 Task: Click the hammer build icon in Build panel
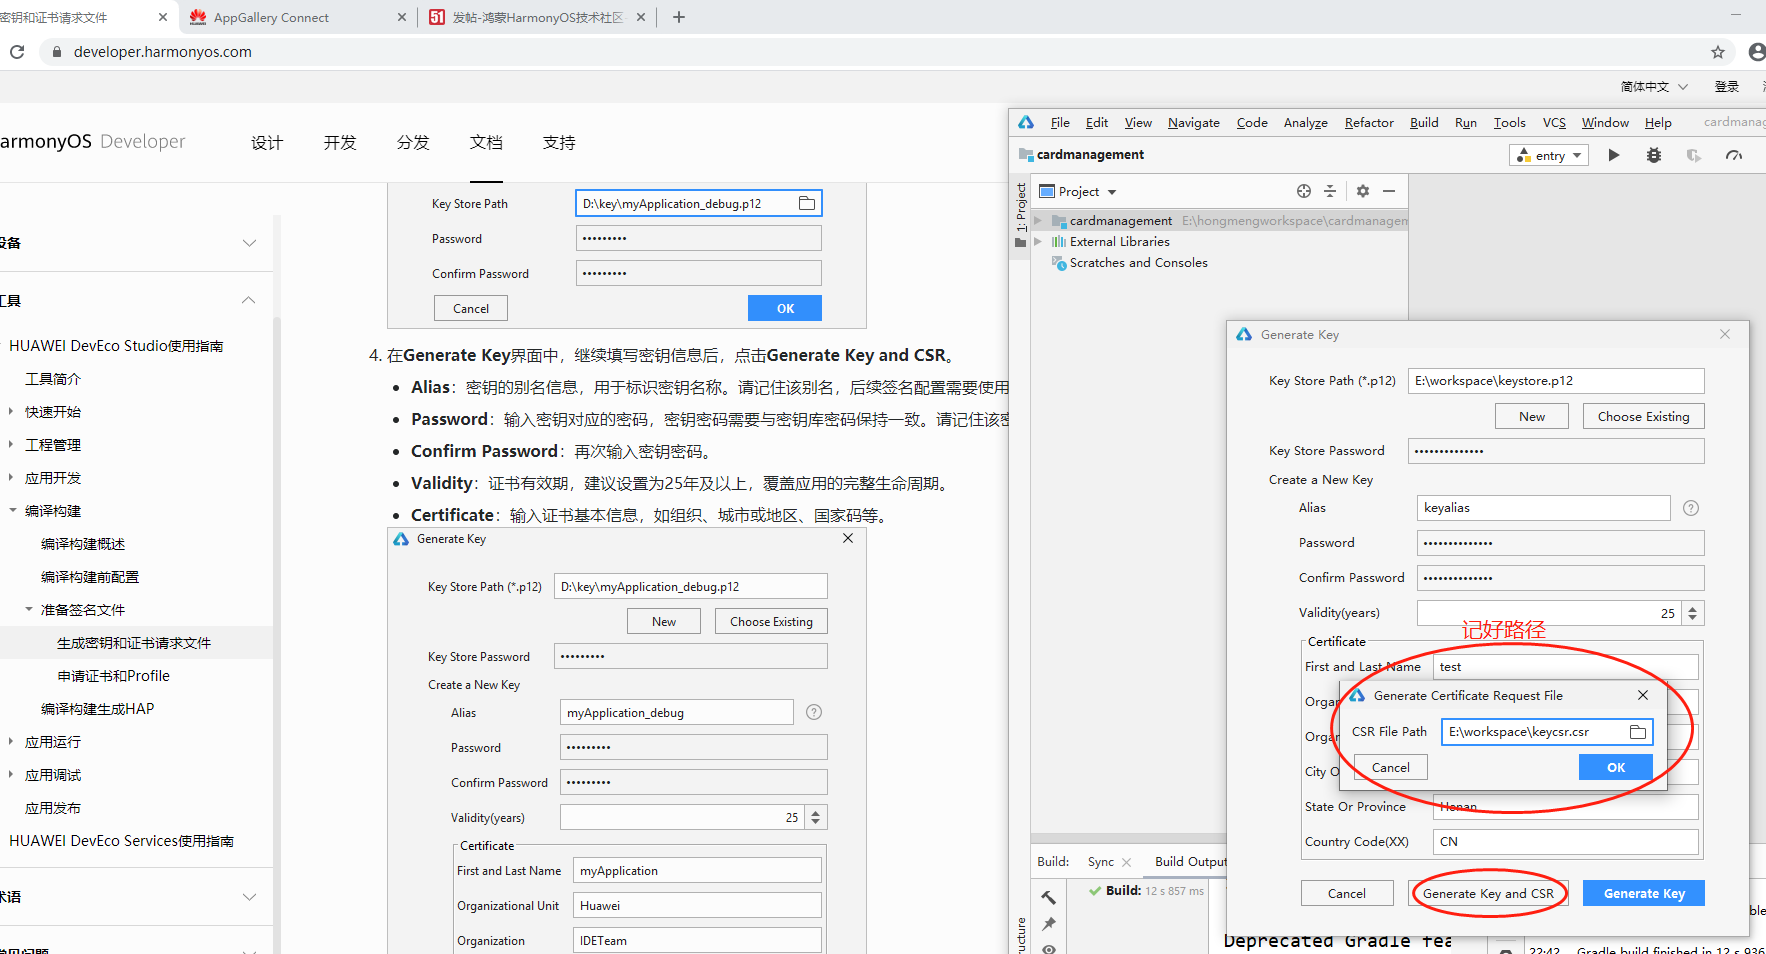(1048, 897)
